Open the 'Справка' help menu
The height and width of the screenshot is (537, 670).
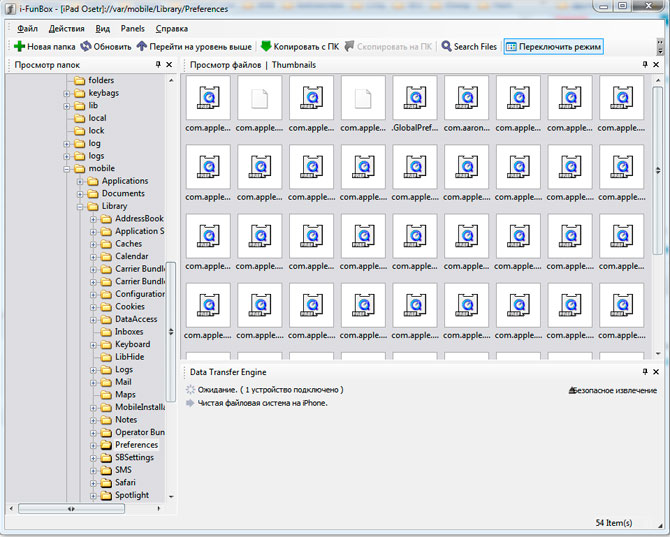(171, 29)
